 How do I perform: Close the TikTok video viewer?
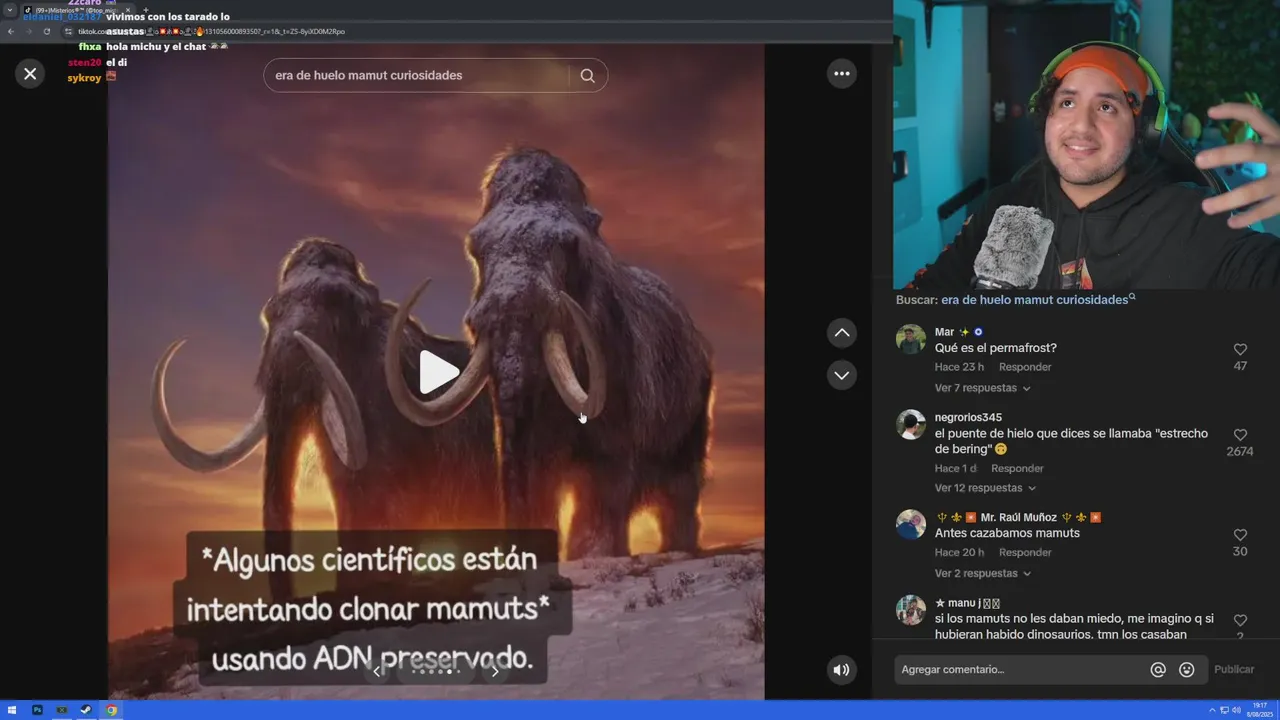tap(30, 73)
